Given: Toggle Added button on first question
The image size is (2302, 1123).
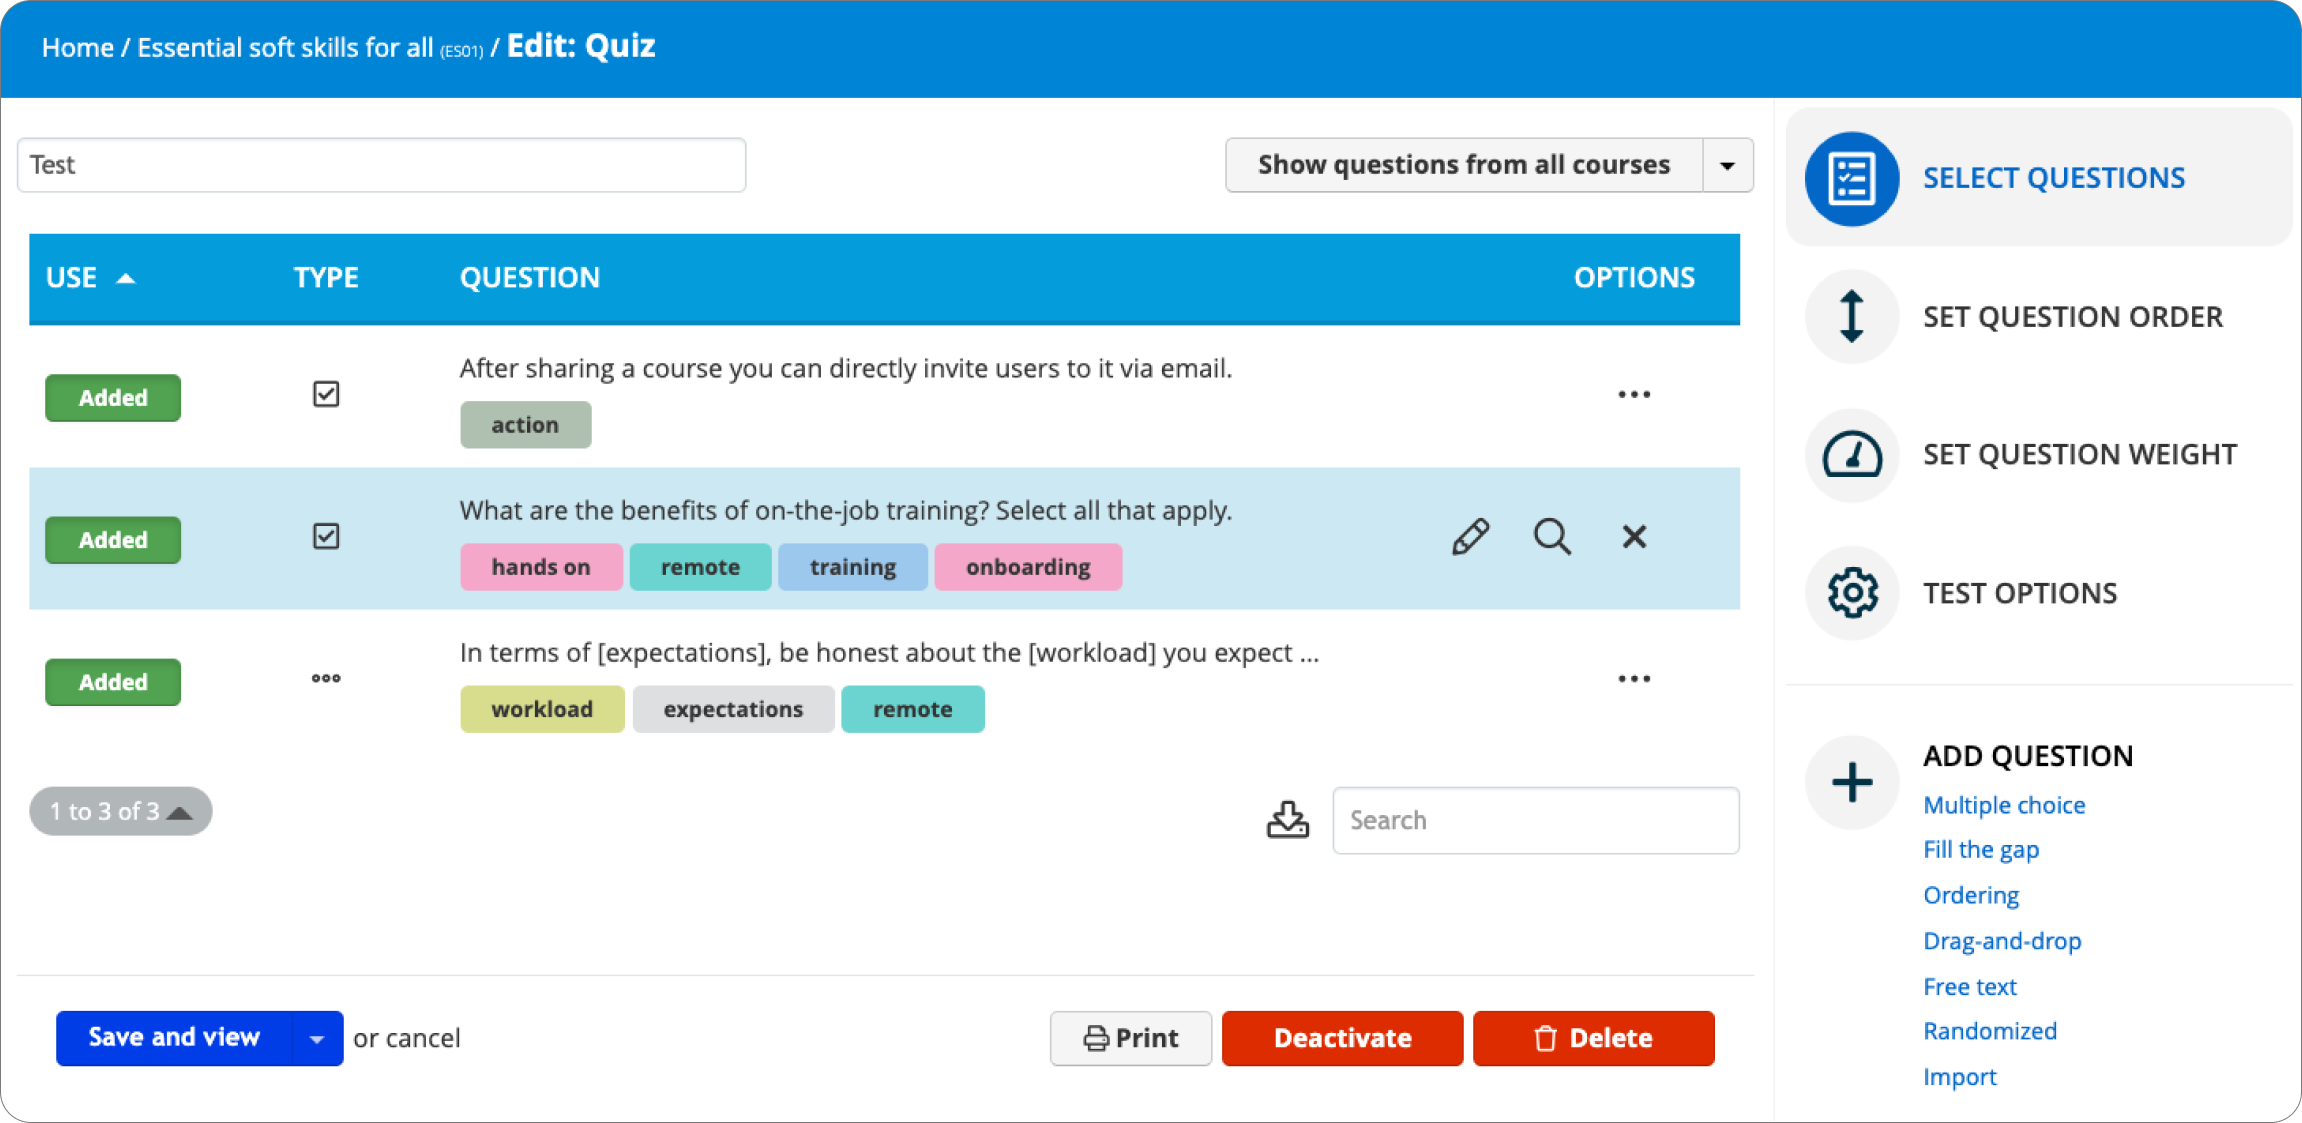Looking at the screenshot, I should pos(113,398).
